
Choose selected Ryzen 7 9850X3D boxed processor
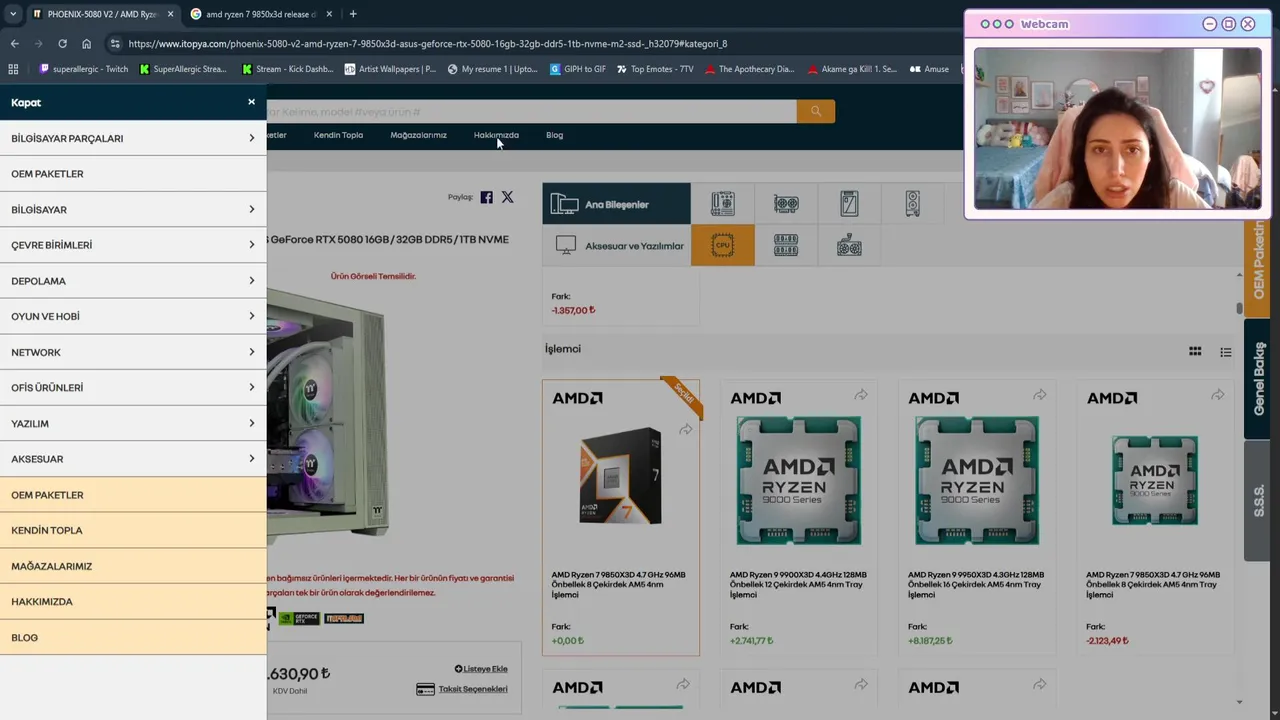coord(621,517)
